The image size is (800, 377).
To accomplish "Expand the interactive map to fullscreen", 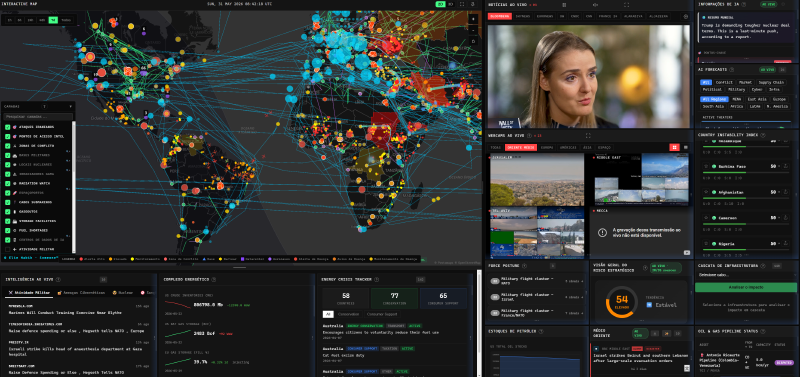I will [x=462, y=4].
